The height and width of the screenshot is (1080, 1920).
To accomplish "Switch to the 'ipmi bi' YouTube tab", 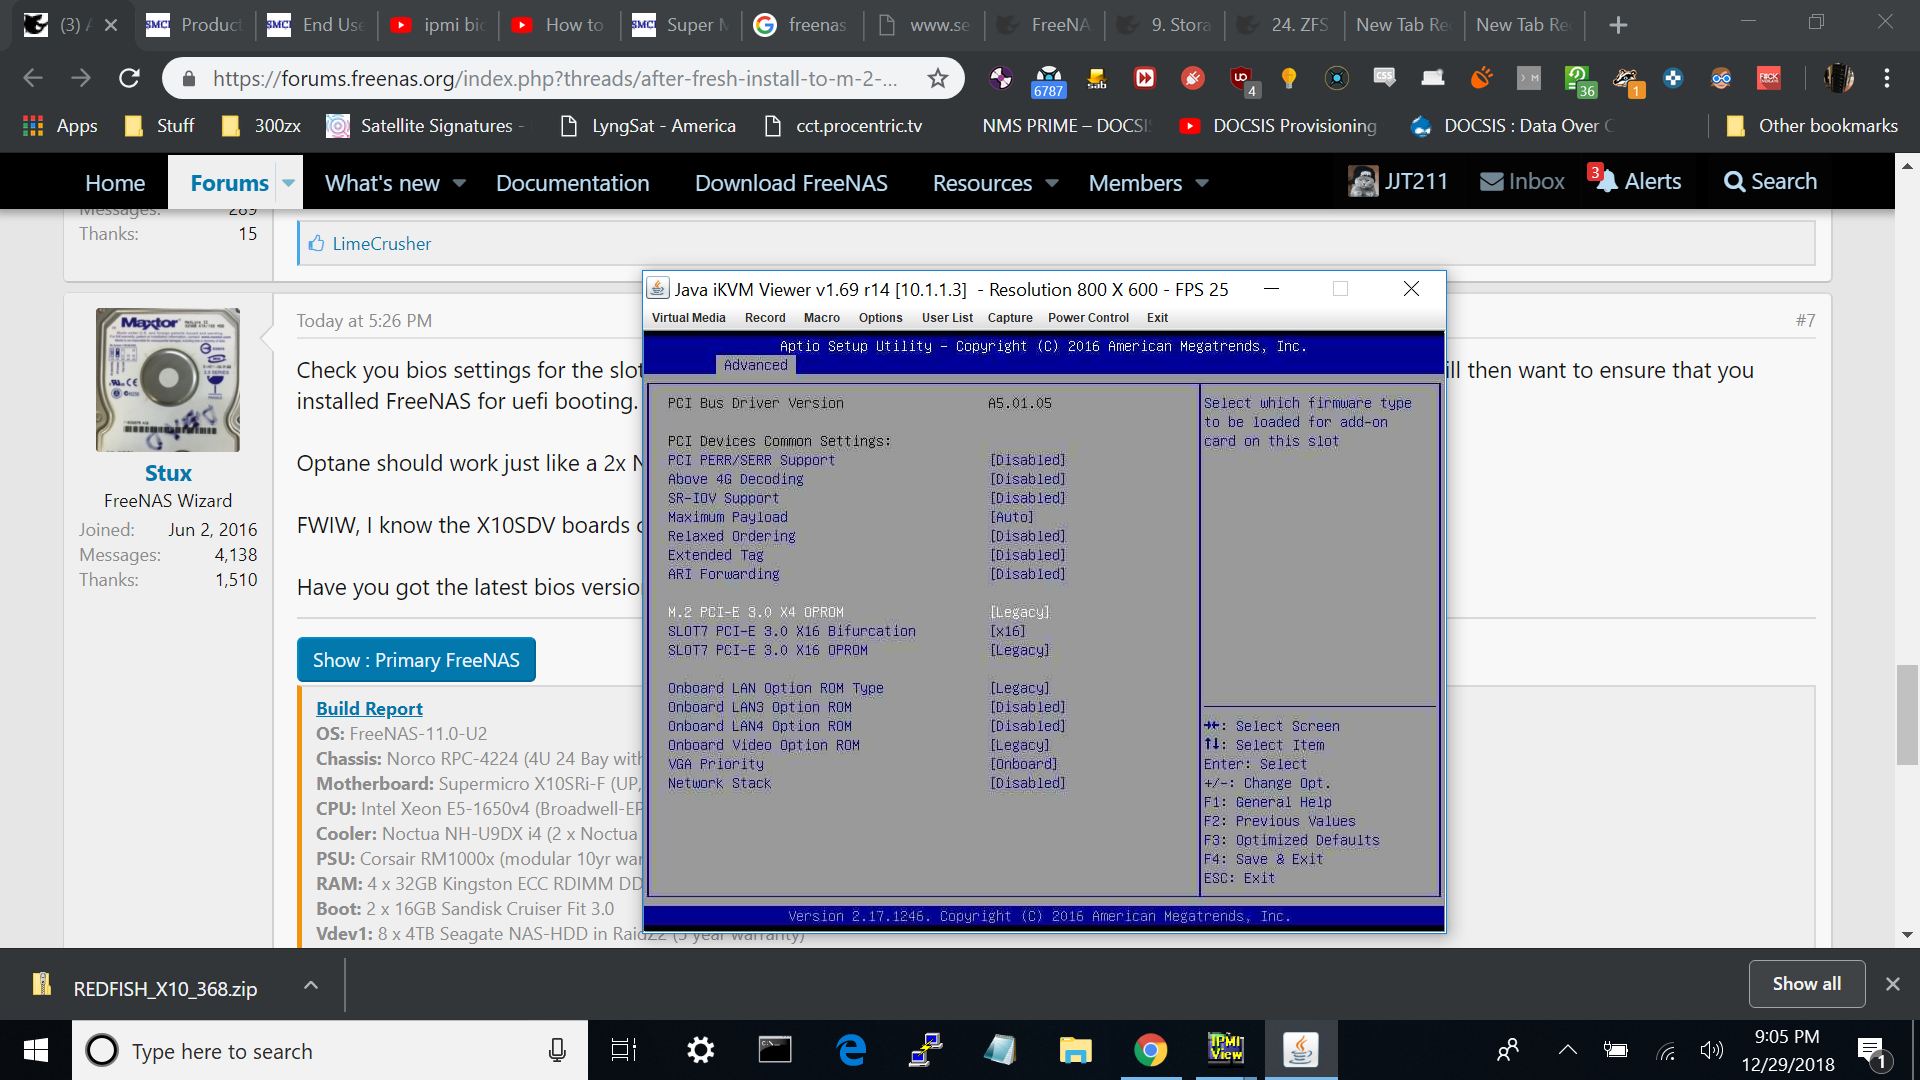I will [x=440, y=25].
